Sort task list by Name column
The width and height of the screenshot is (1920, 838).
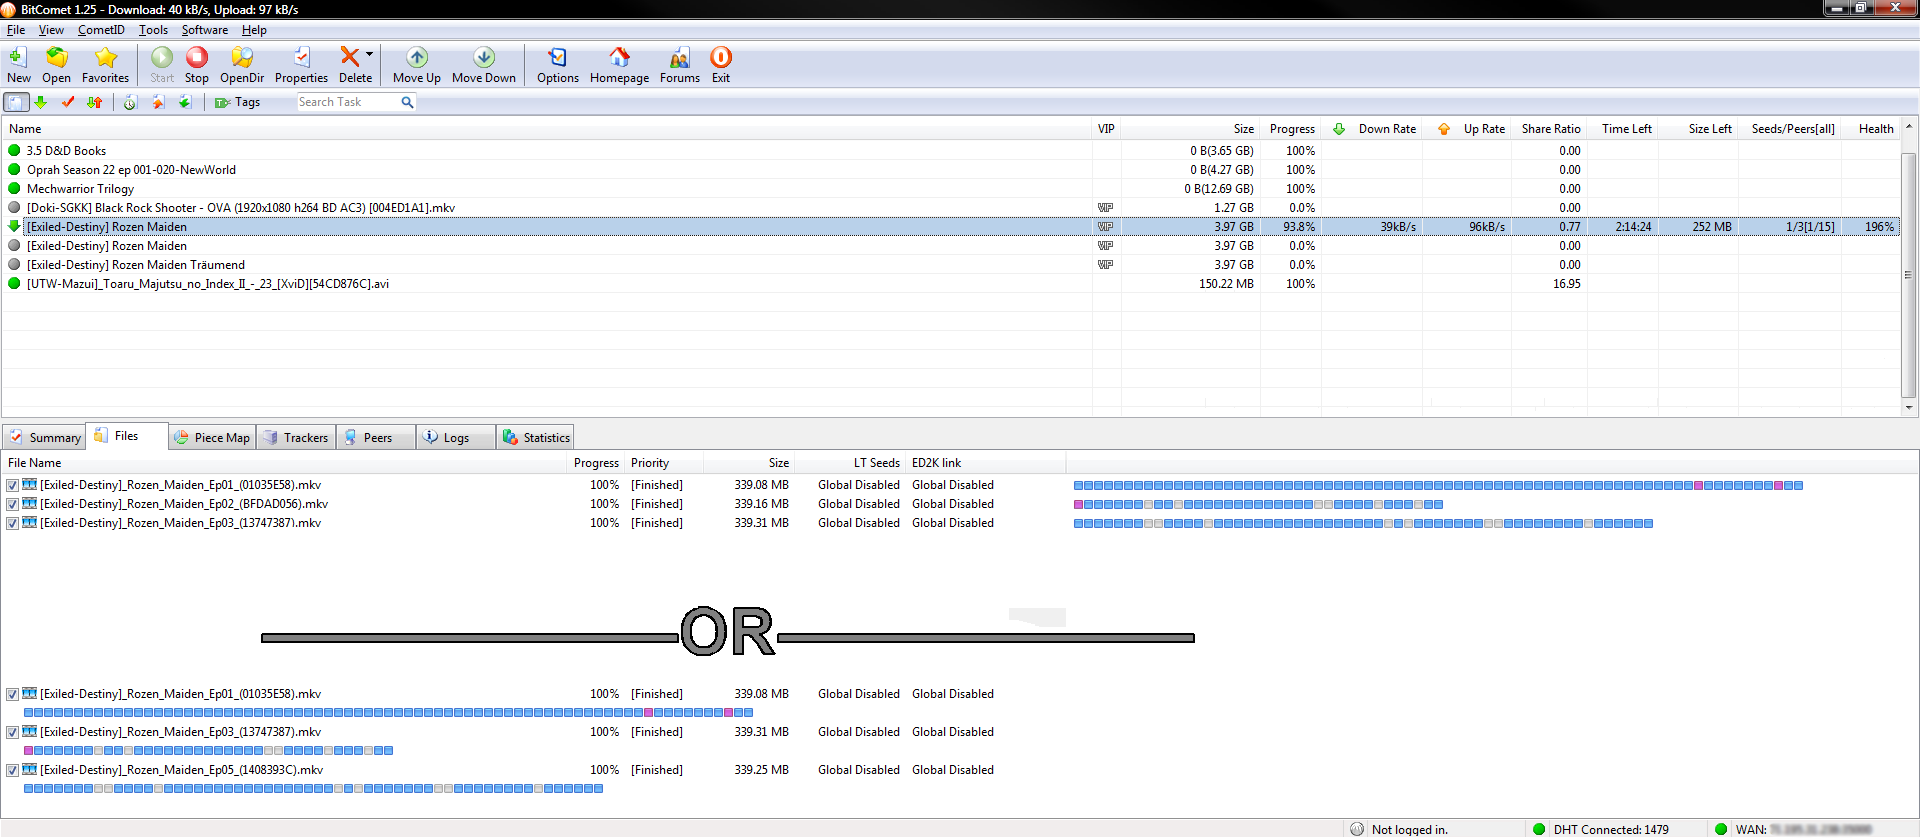point(547,129)
